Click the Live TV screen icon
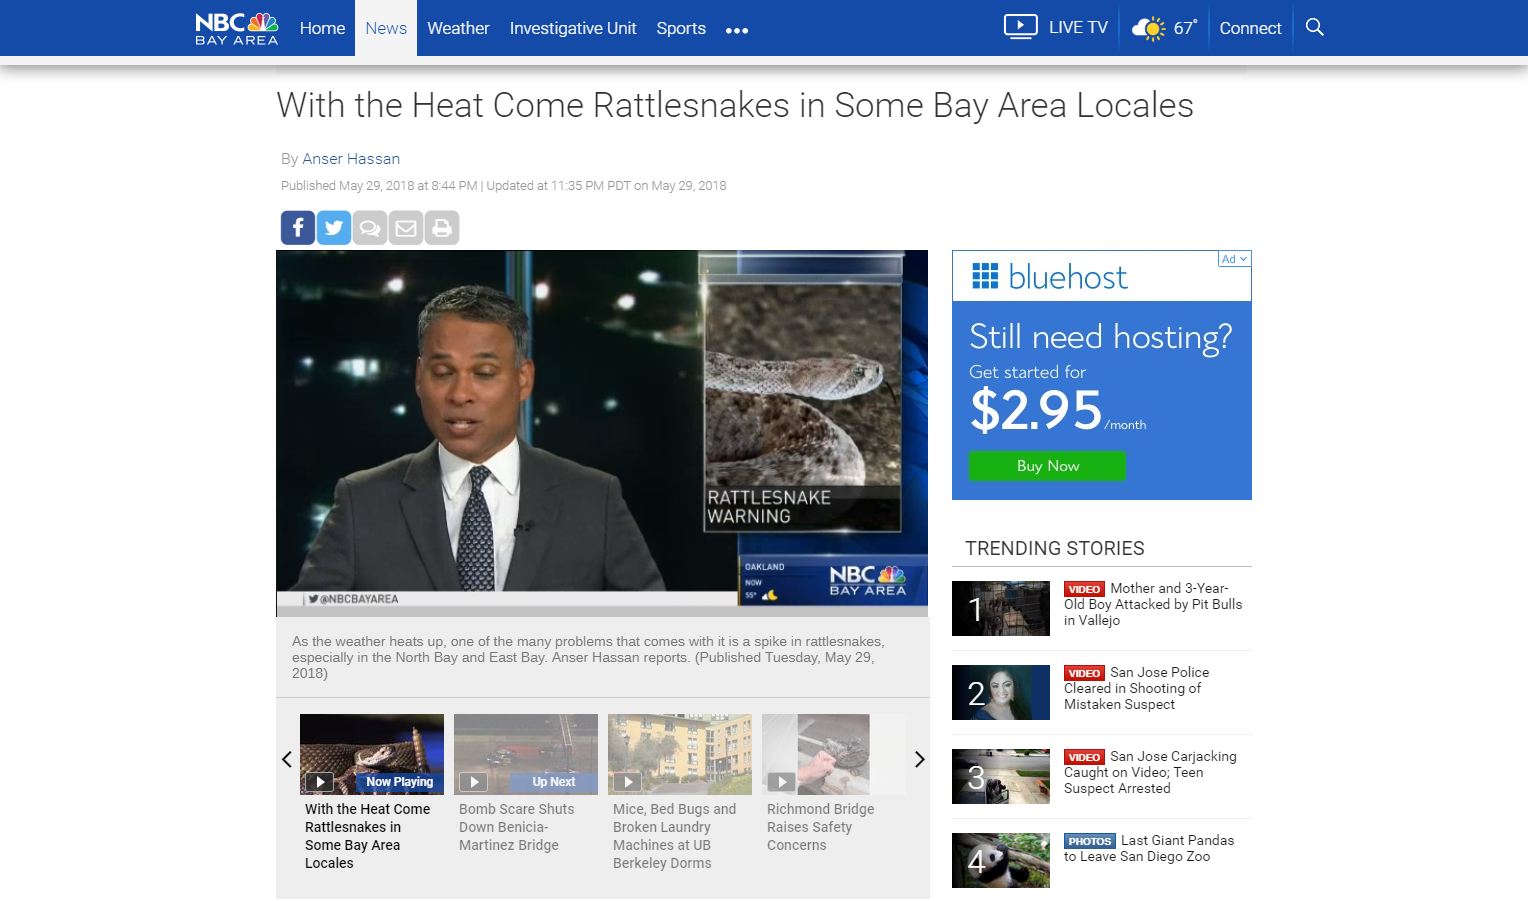 (x=1020, y=27)
